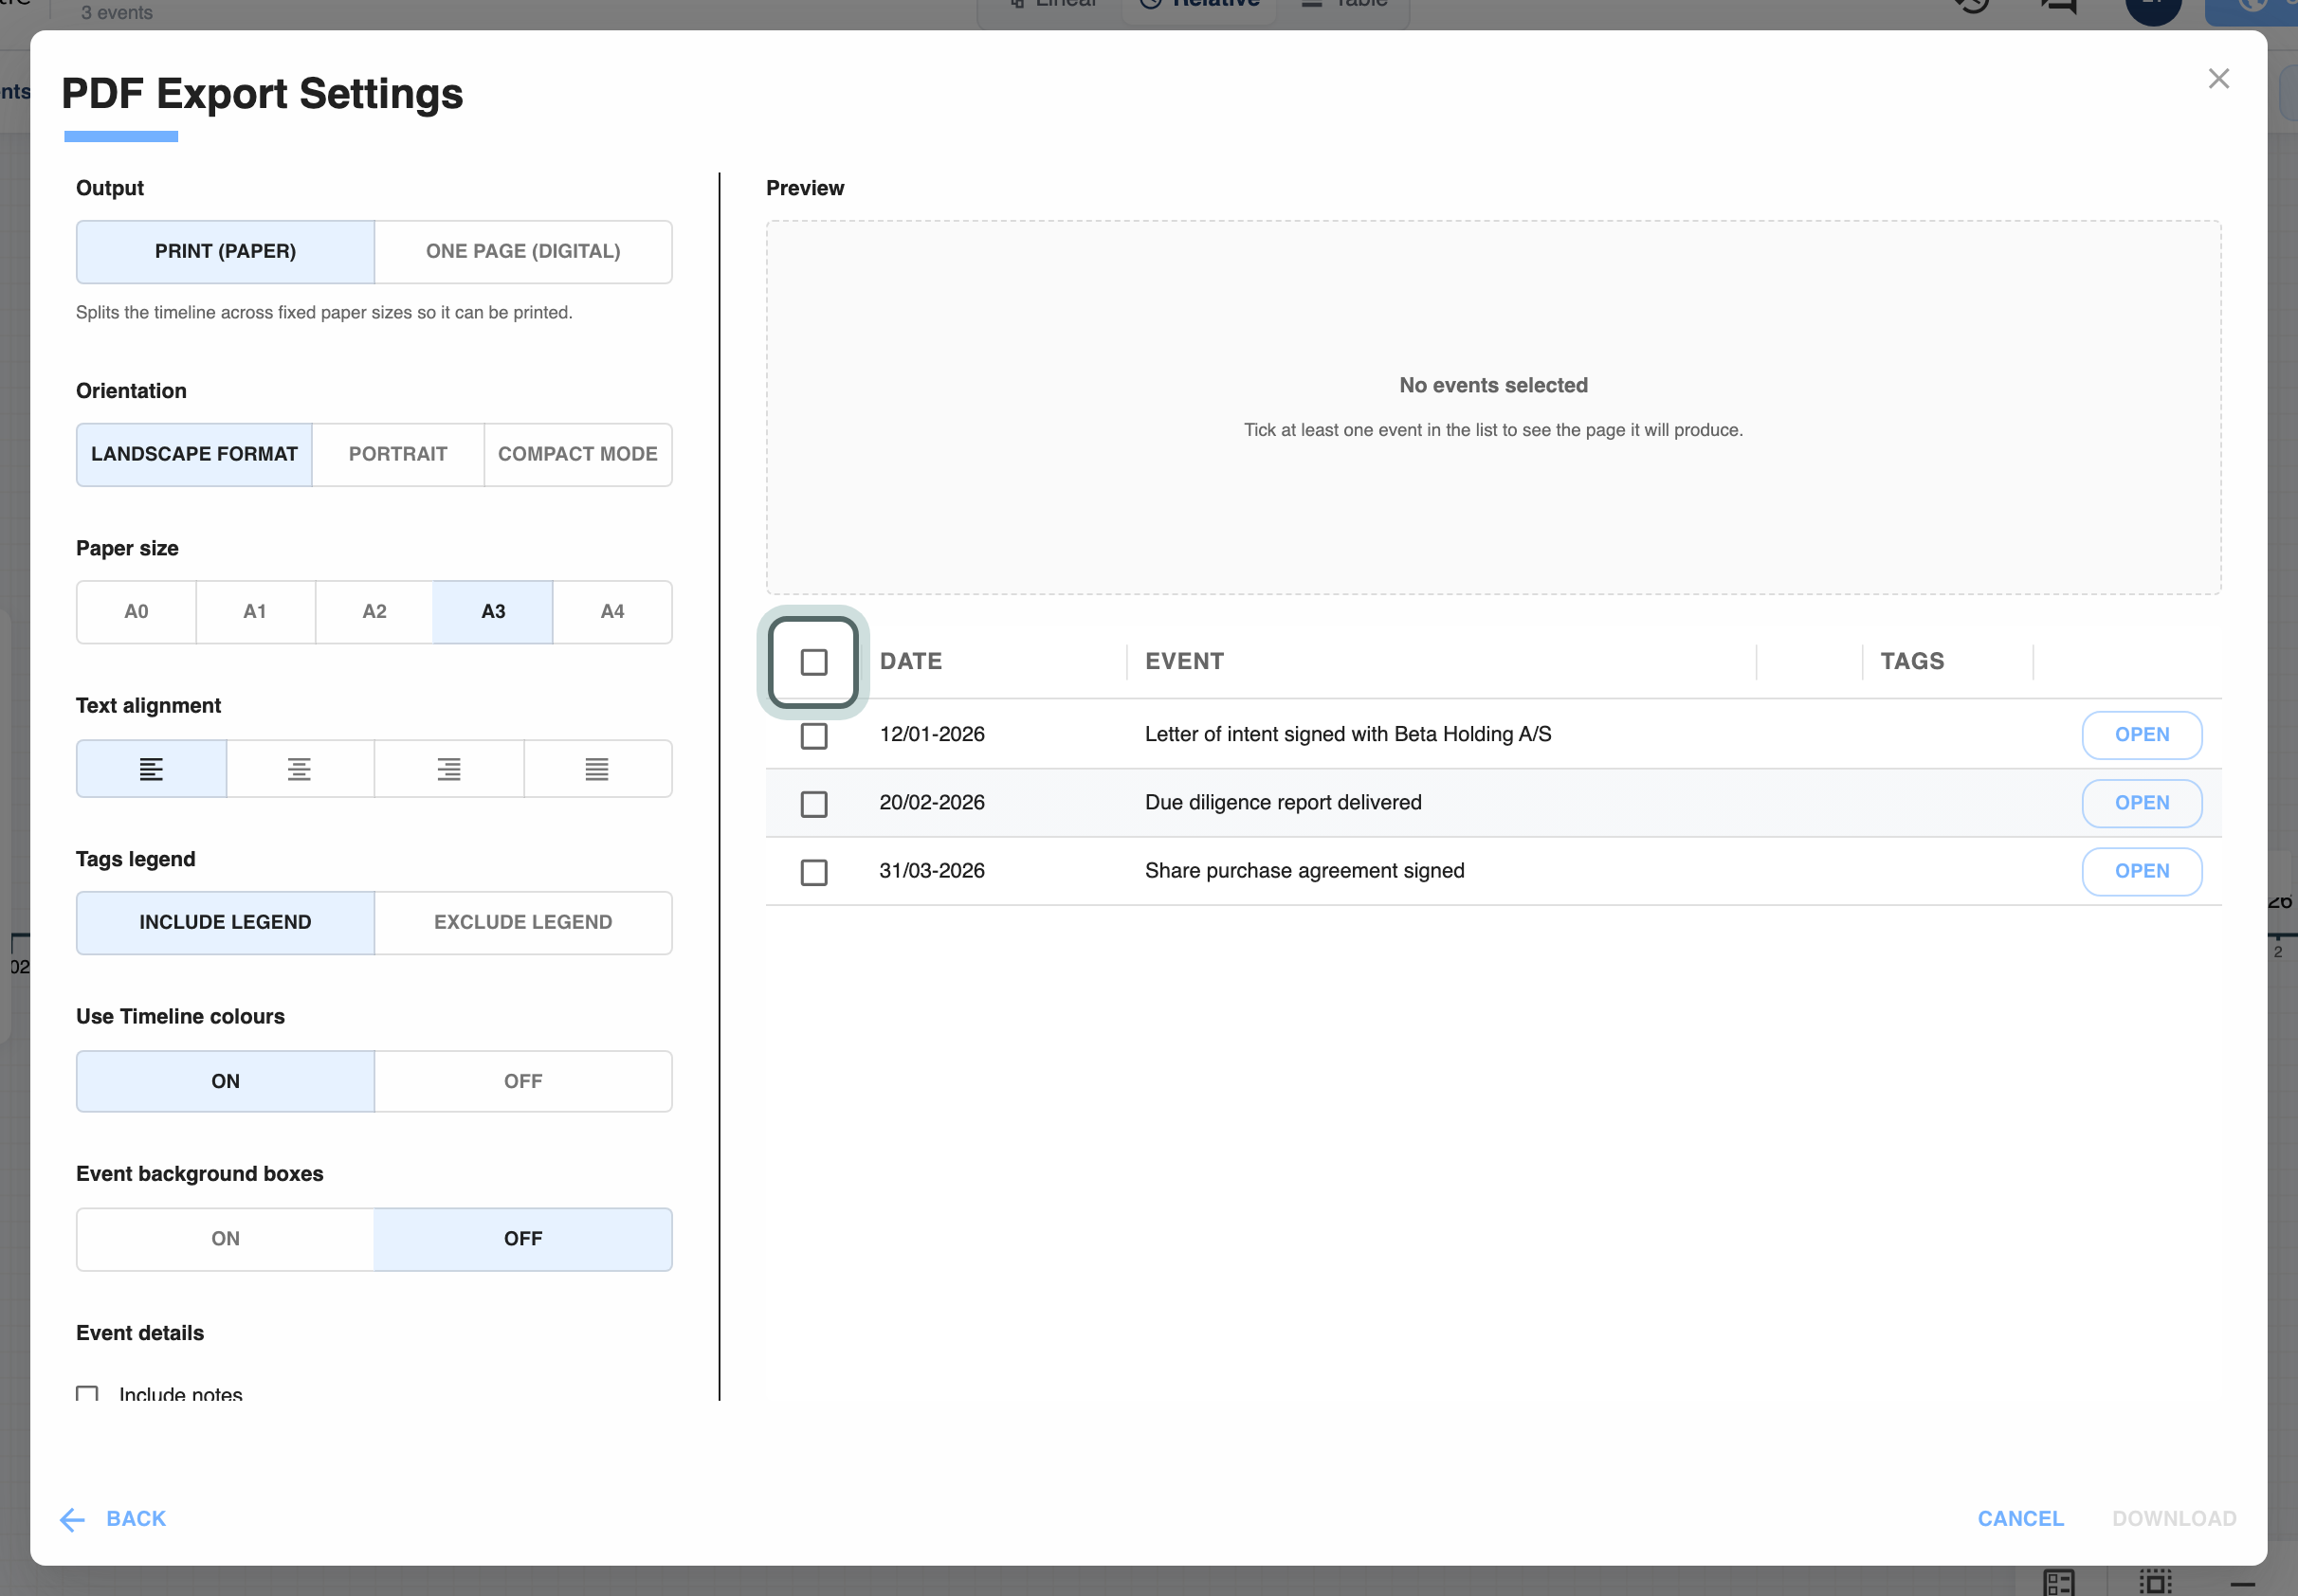The width and height of the screenshot is (2298, 1596).
Task: Sort by the DATE column header
Action: (911, 661)
